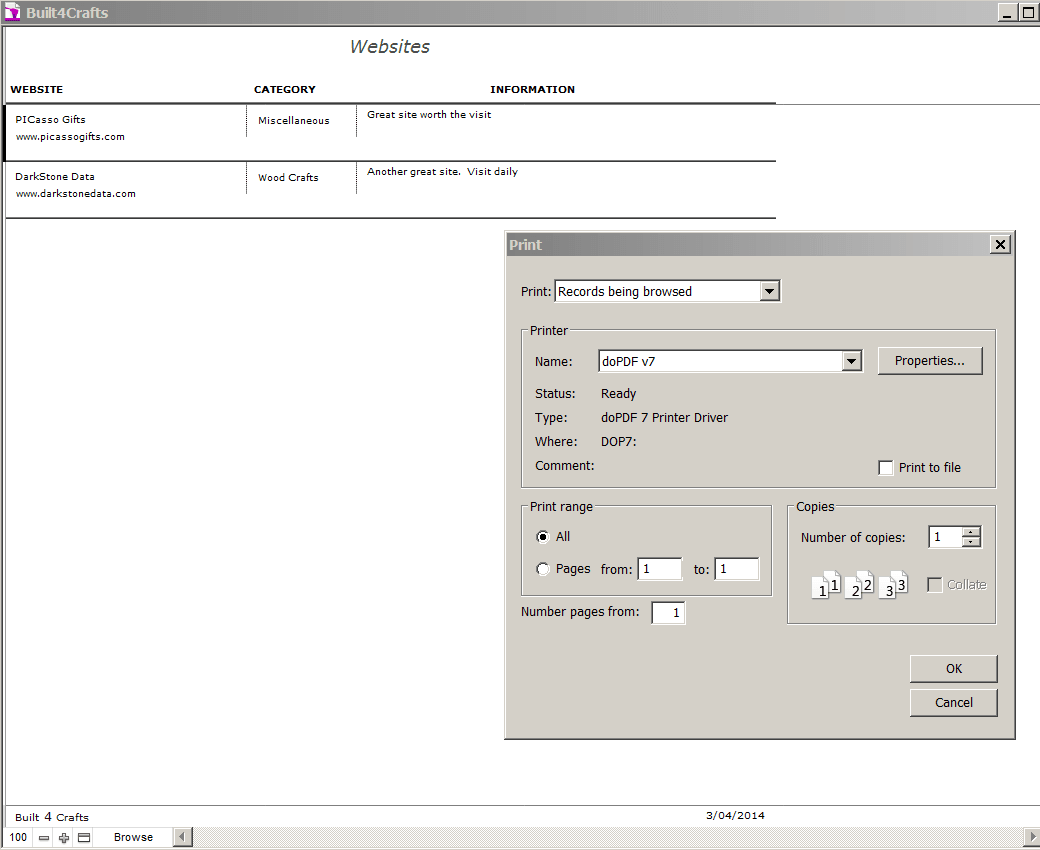Click the Built4Crafts application icon

(x=12, y=12)
